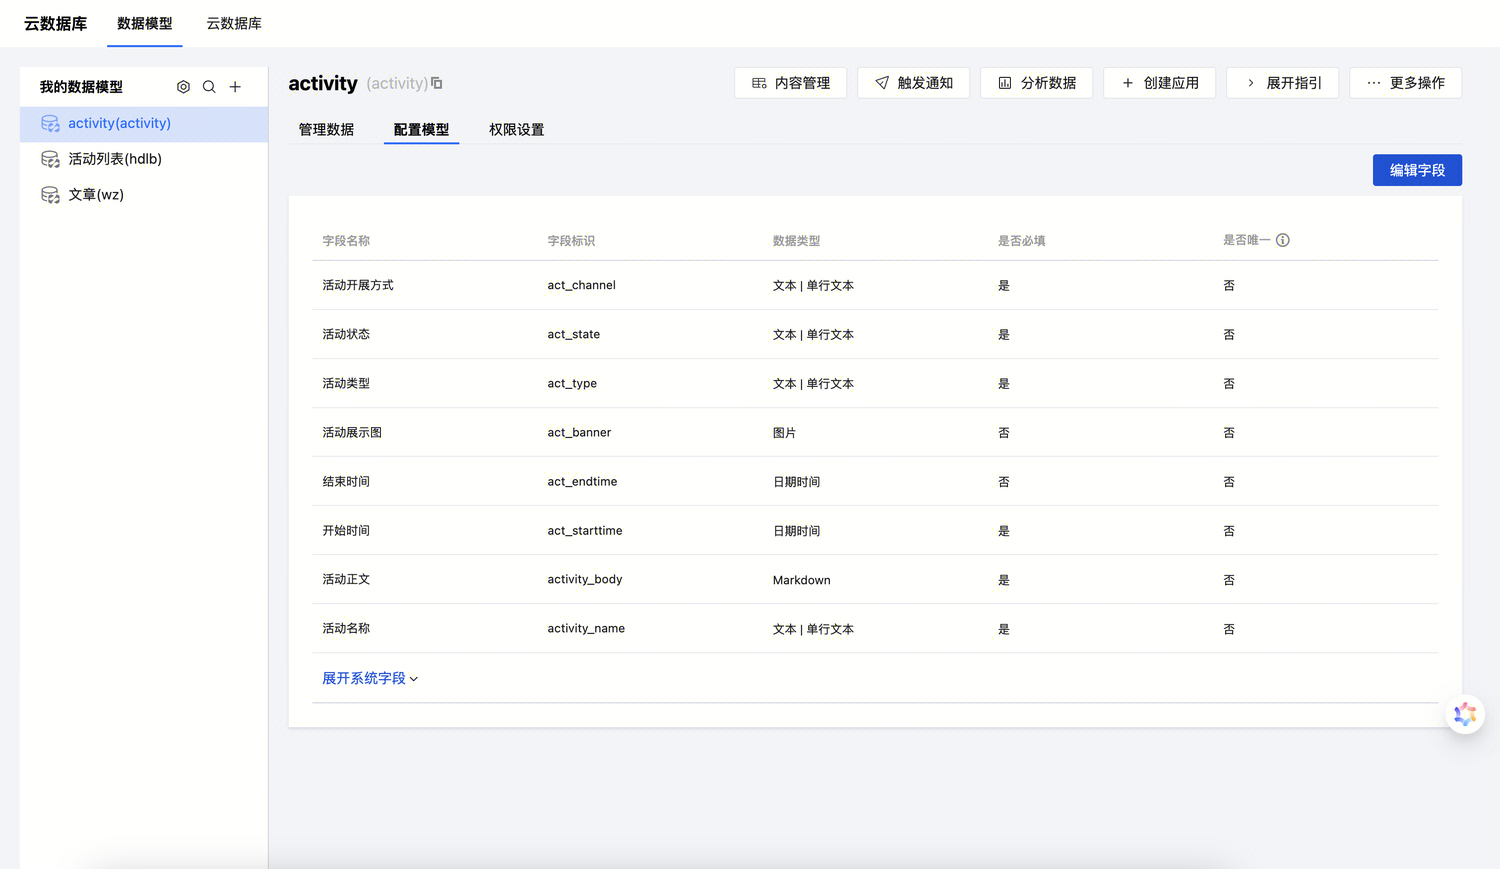This screenshot has height=869, width=1500.
Task: Click the 结束时间 field name
Action: tap(346, 481)
